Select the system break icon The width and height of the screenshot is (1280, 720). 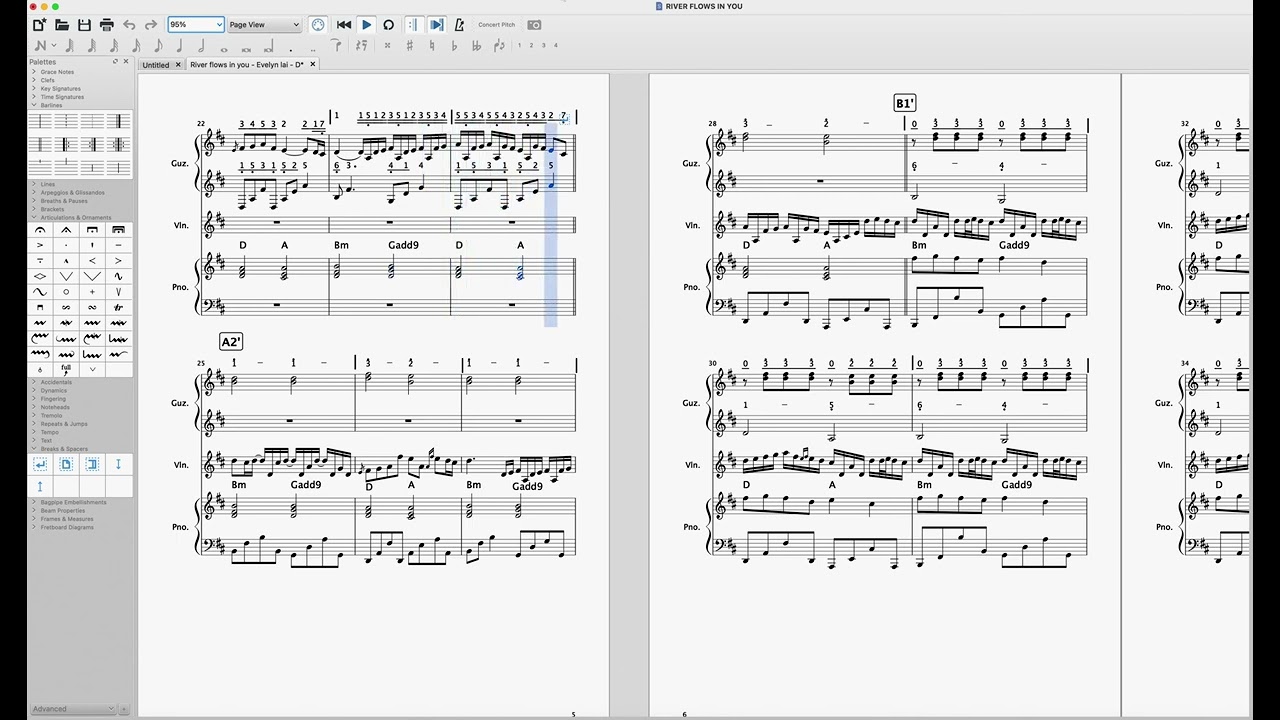40,464
